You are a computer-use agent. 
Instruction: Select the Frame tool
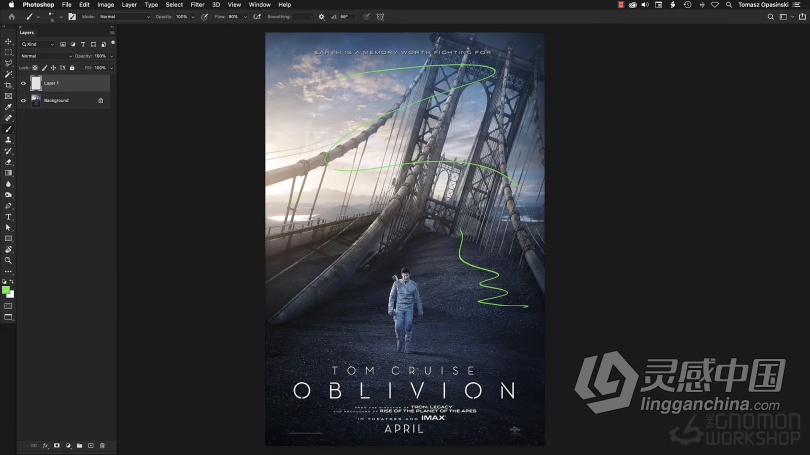point(8,96)
